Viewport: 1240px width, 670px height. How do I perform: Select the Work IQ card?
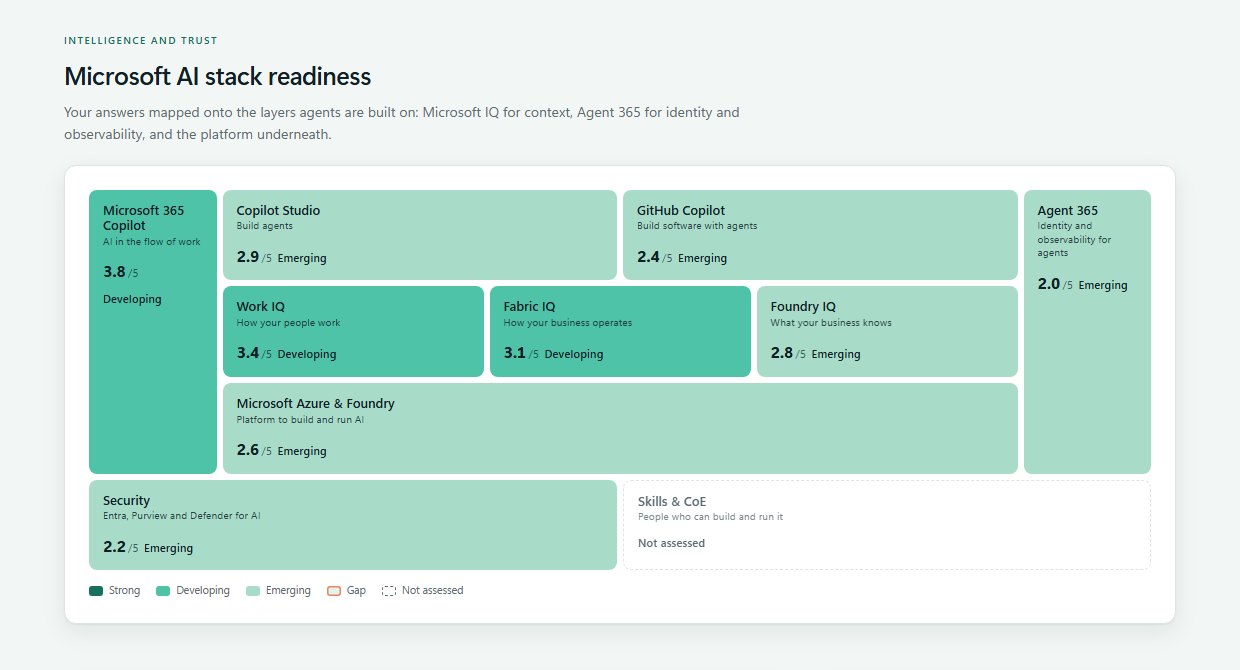(x=353, y=332)
